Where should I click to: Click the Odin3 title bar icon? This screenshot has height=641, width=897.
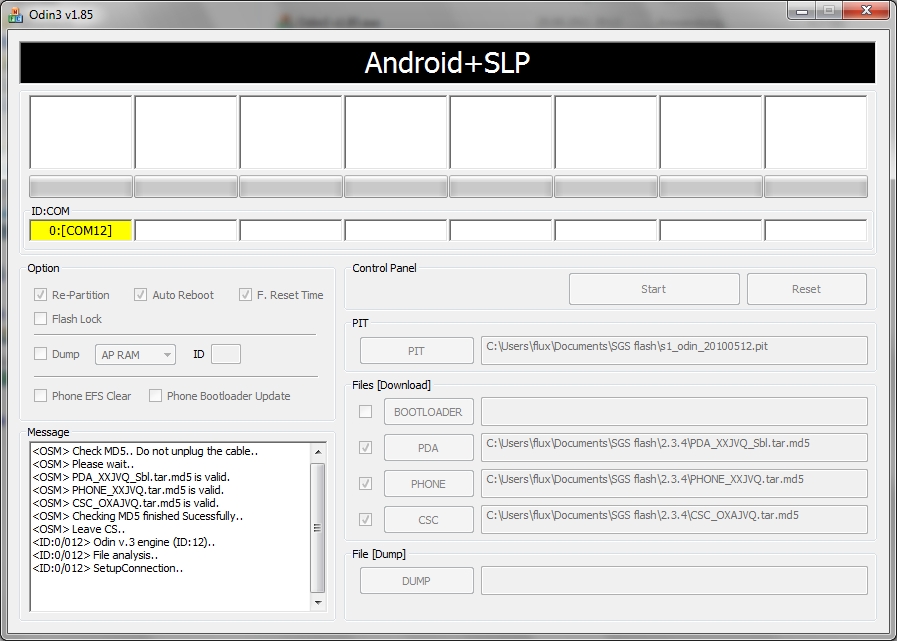[15, 15]
